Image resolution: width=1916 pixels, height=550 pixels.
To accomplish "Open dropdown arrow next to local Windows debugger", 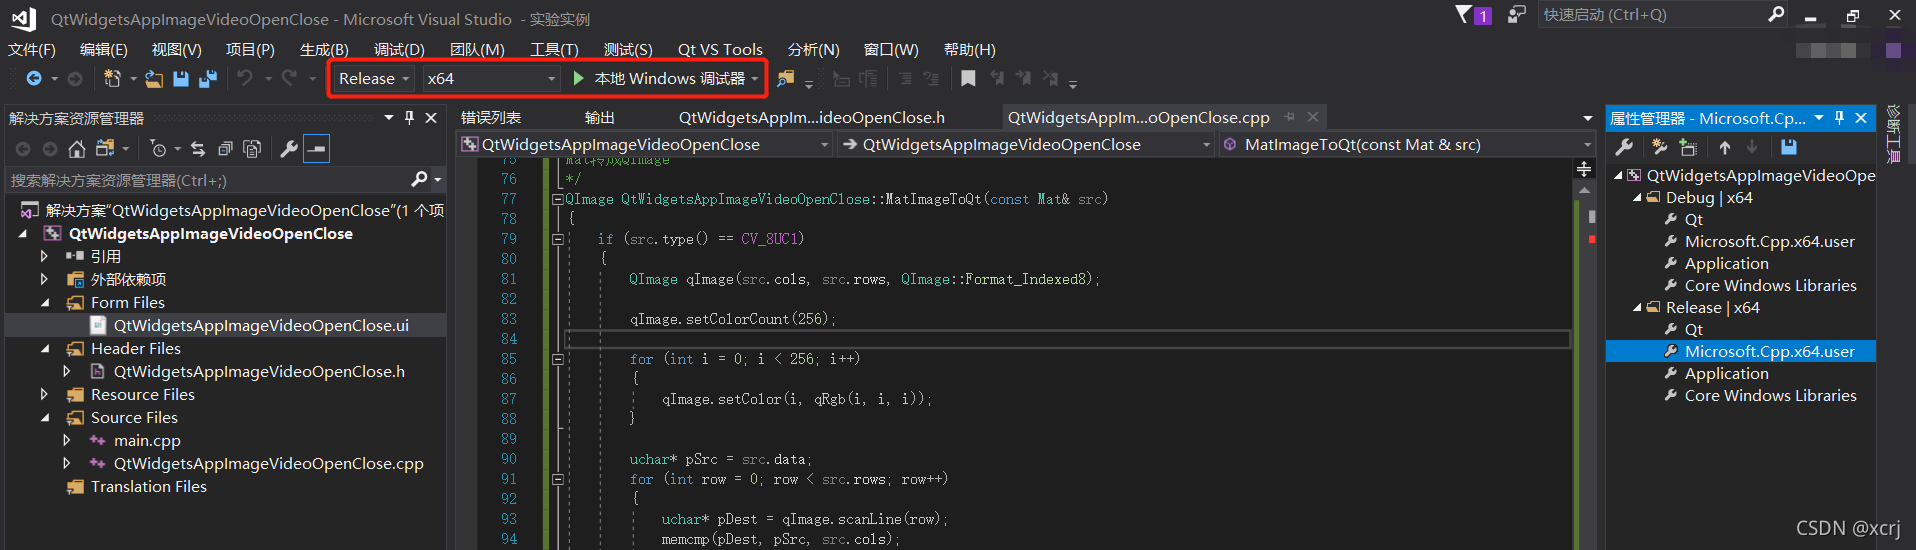I will tap(754, 78).
